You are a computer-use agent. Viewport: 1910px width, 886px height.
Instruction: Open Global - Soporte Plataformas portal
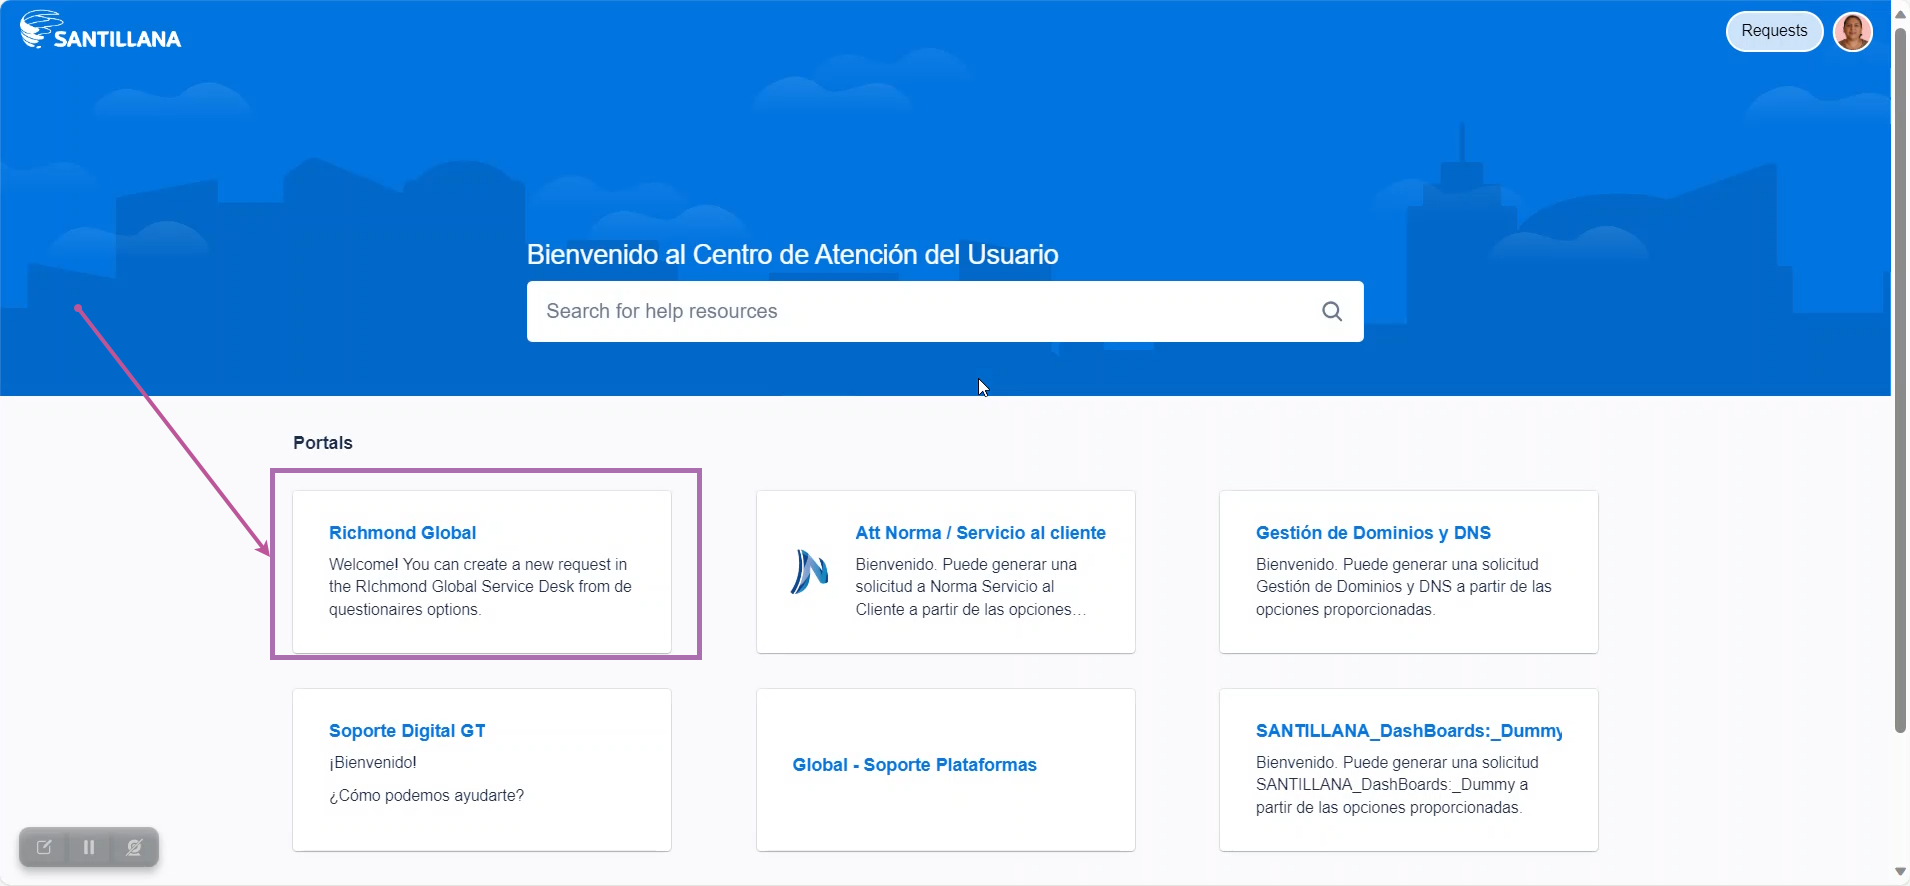914,765
